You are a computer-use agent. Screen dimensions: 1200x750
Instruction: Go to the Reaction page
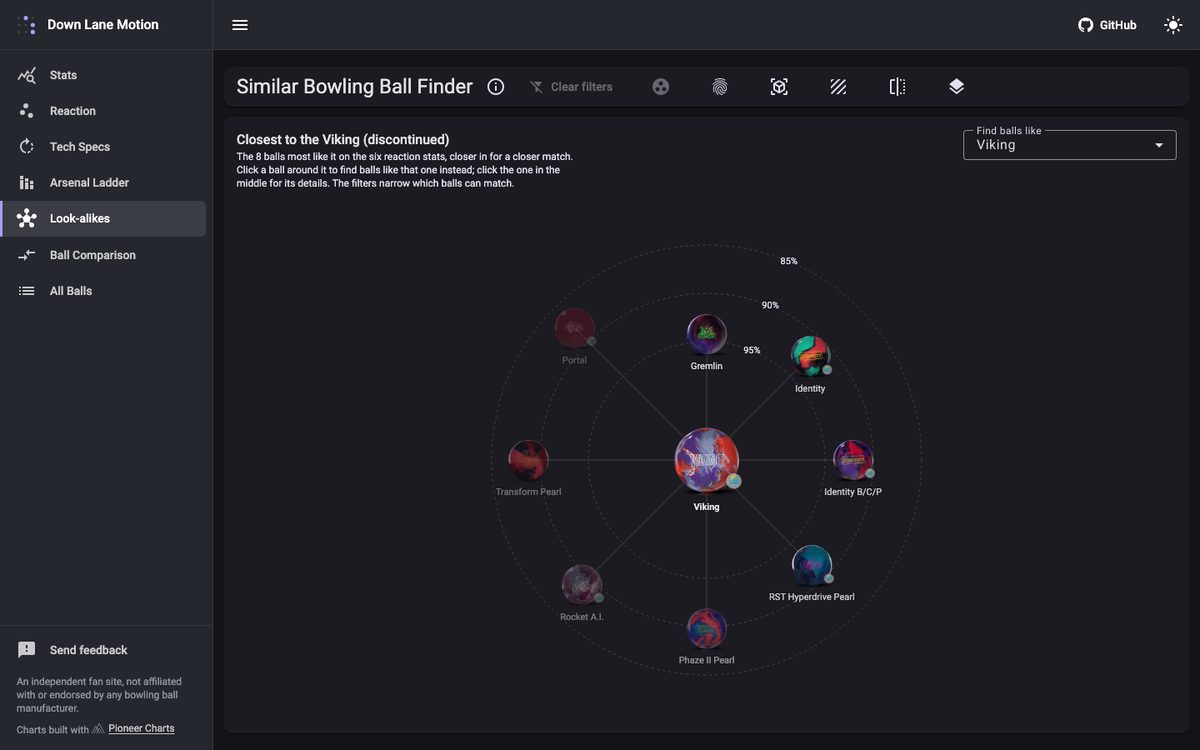click(x=103, y=111)
